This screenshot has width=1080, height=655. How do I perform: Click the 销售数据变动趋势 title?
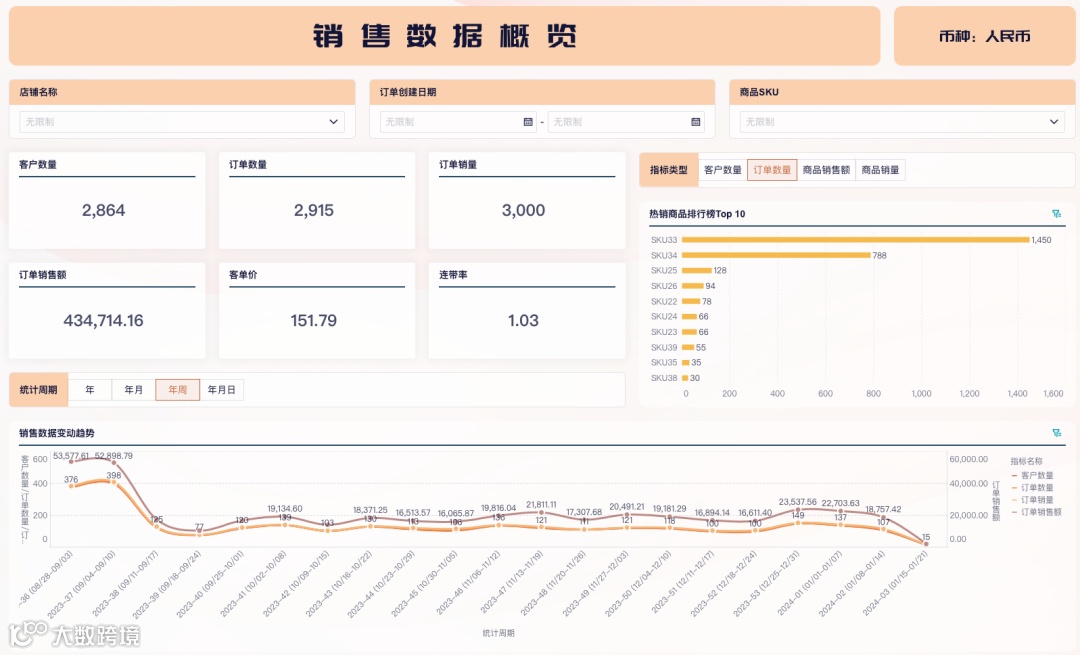click(56, 433)
